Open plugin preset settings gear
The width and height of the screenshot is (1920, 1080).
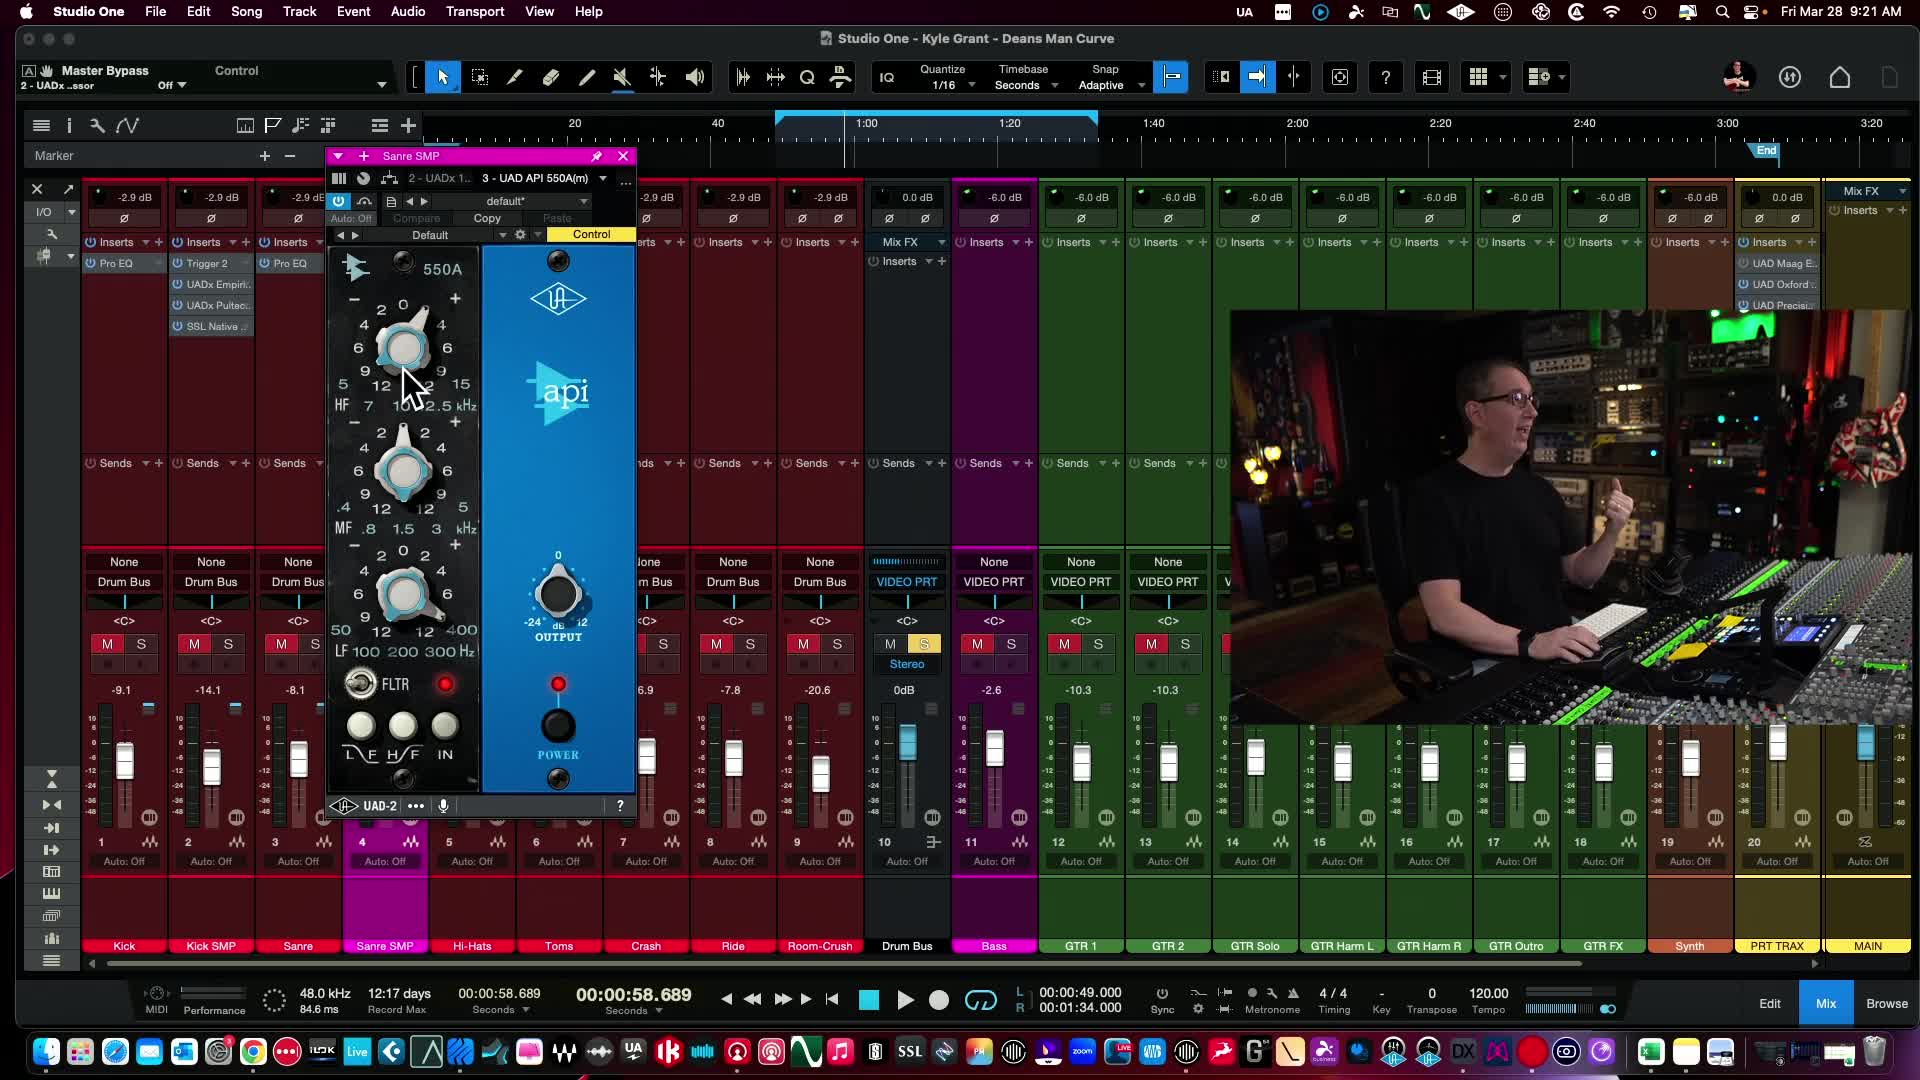520,235
